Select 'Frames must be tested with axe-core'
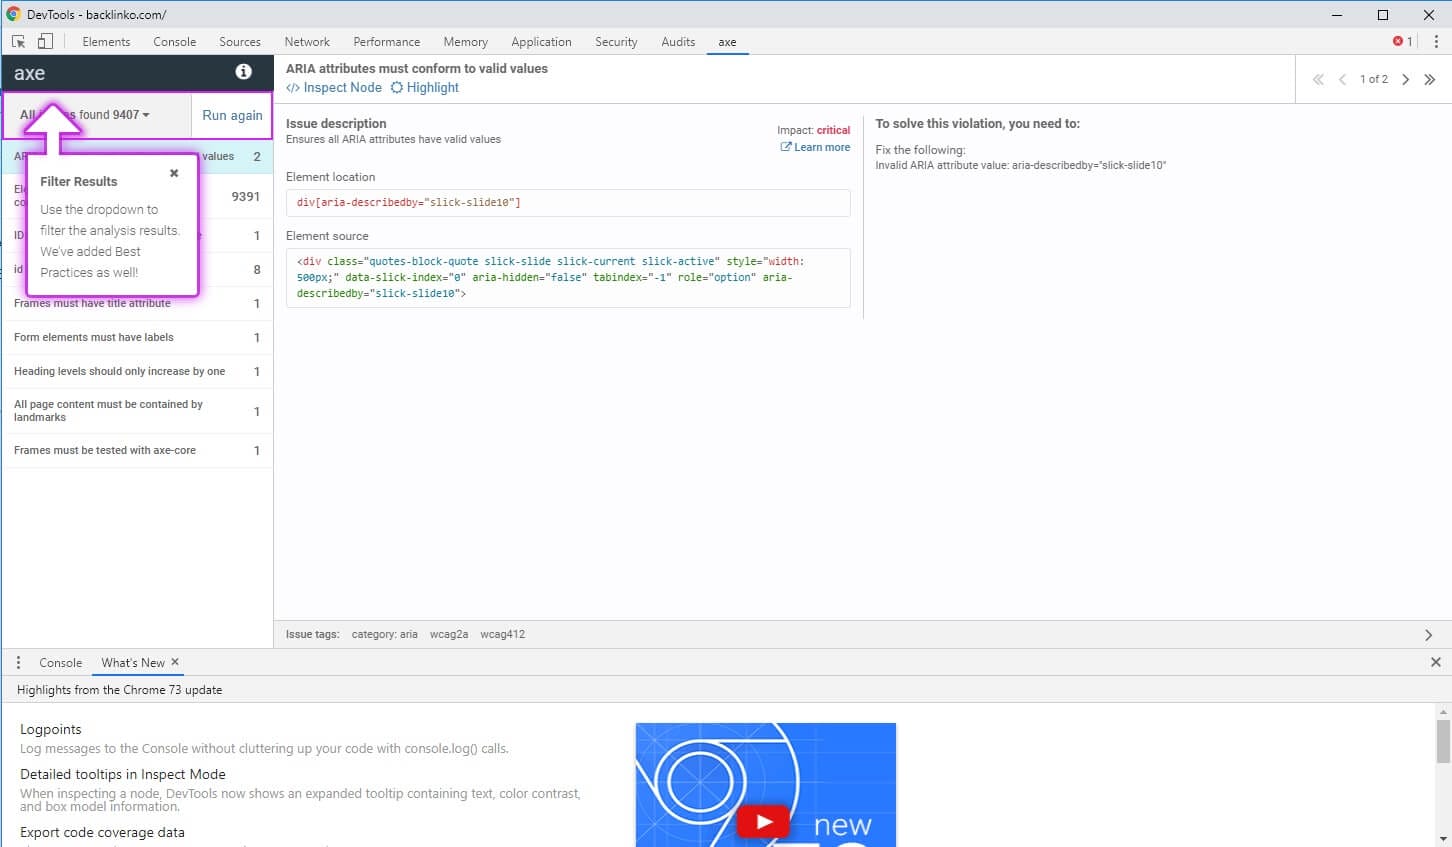Screen dimensions: 1452x847 pyautogui.click(x=137, y=451)
